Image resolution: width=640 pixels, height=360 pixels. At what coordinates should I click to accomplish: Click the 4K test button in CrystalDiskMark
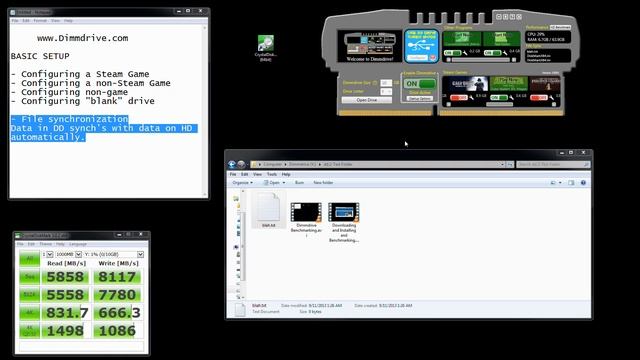point(29,313)
